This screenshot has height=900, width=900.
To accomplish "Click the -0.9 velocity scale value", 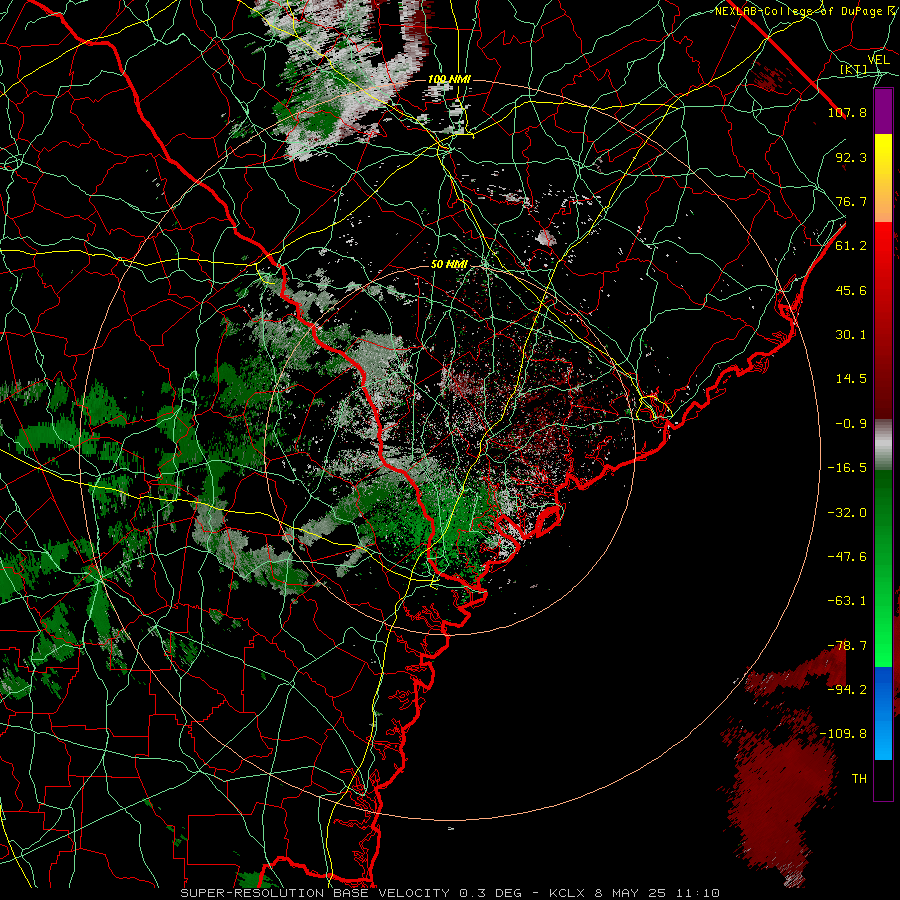I will pyautogui.click(x=851, y=424).
